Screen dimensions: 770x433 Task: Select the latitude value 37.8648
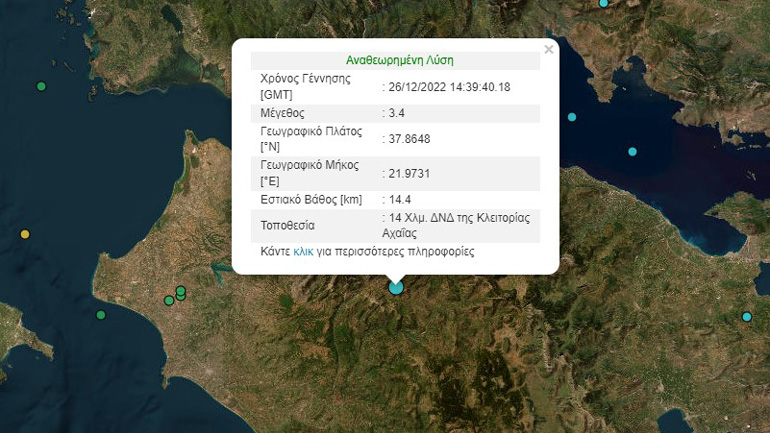pyautogui.click(x=409, y=139)
